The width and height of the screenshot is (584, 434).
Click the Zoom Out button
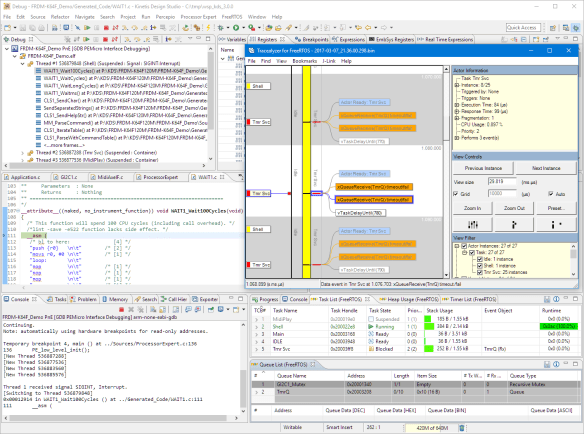[x=514, y=208]
